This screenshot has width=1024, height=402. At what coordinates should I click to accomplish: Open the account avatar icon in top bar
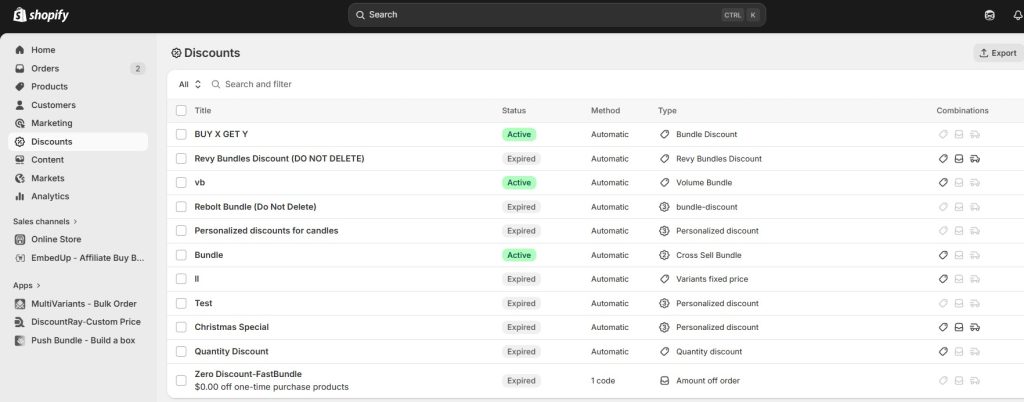point(989,15)
